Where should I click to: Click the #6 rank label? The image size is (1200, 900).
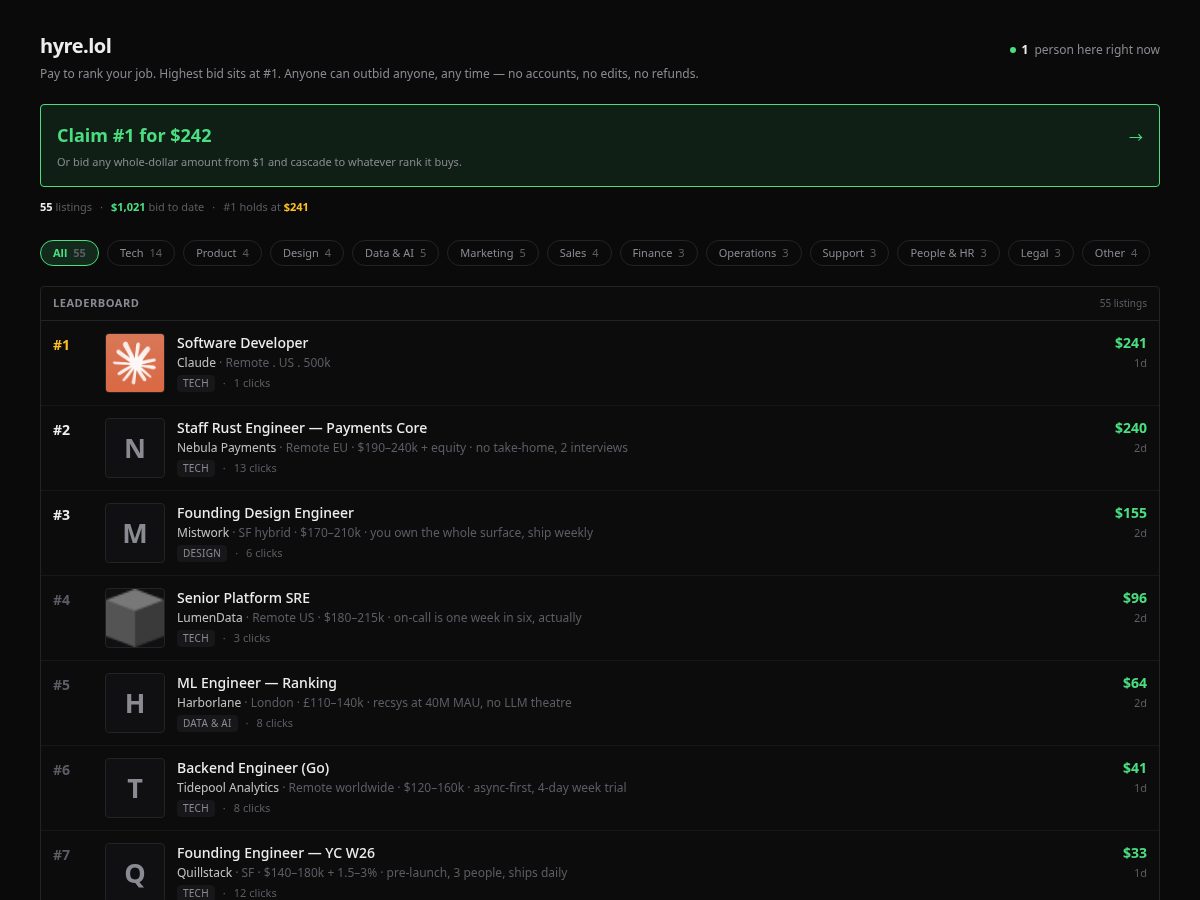62,770
